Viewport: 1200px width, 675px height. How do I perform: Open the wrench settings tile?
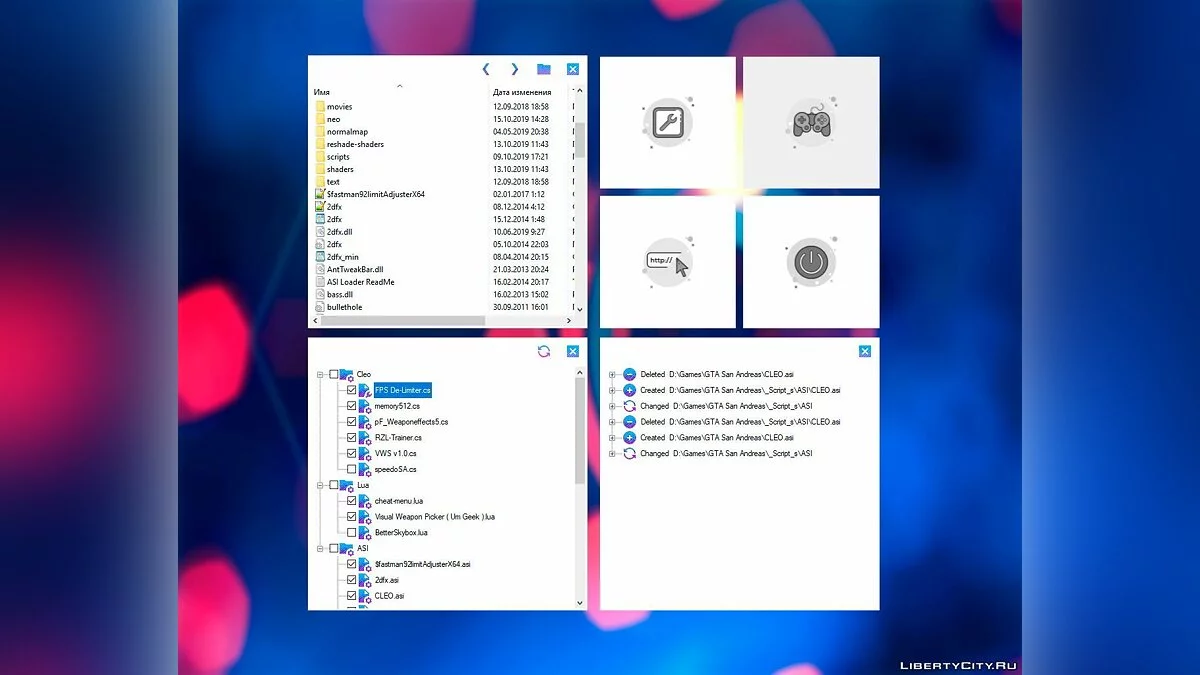pos(667,123)
